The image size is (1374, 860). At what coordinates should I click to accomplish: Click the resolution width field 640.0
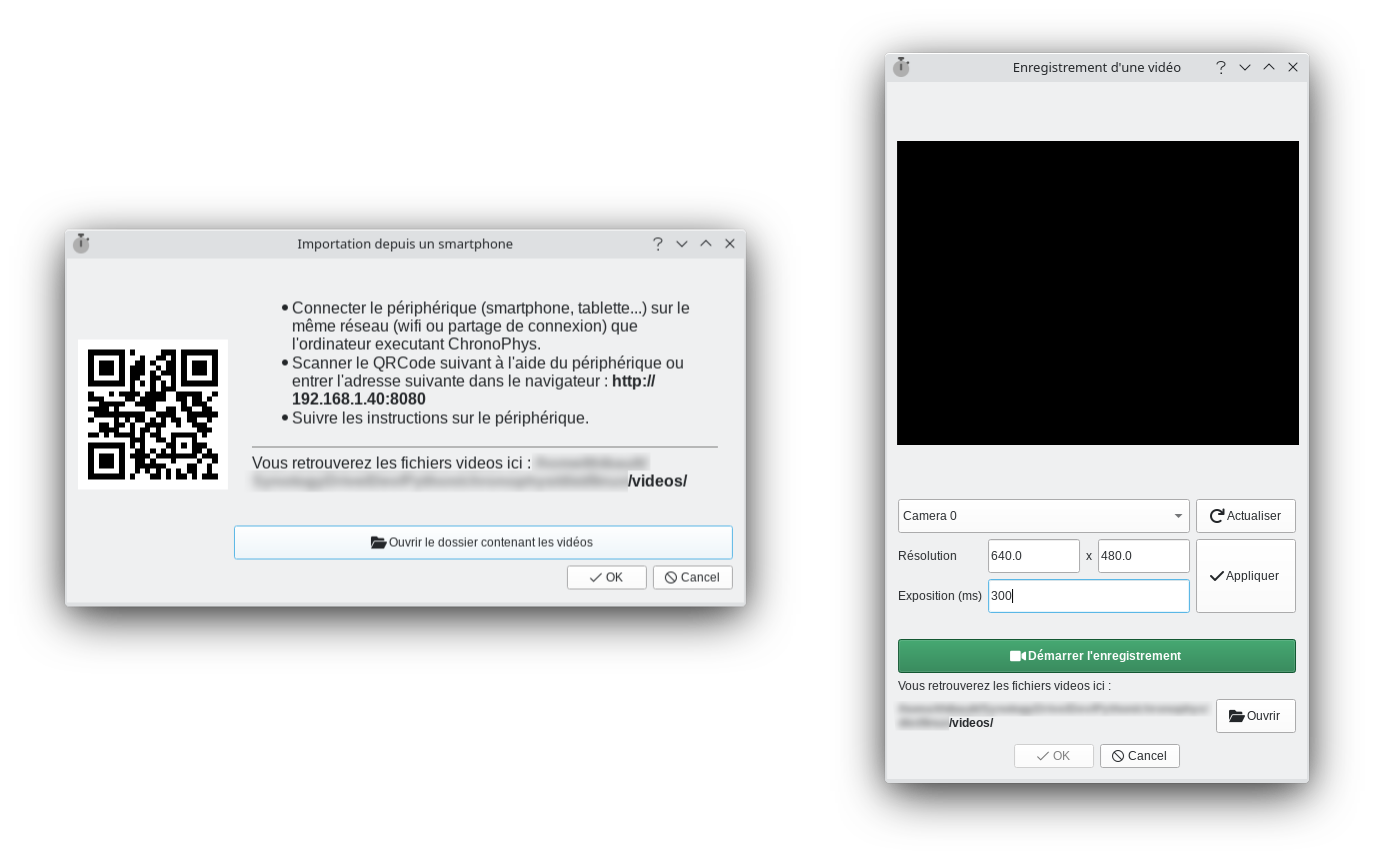pyautogui.click(x=1033, y=556)
